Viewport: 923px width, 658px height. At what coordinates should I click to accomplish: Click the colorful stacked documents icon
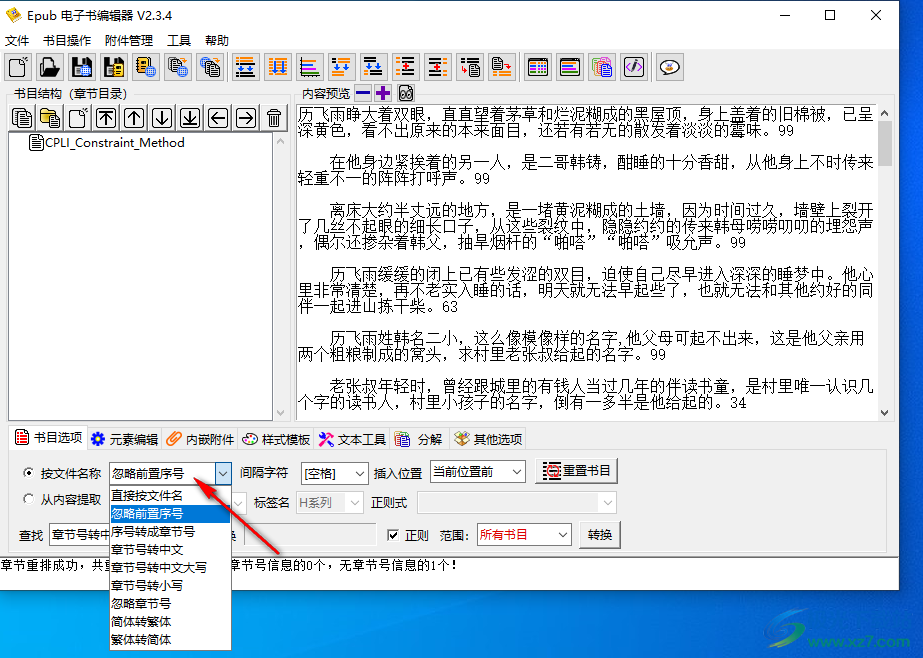(602, 67)
